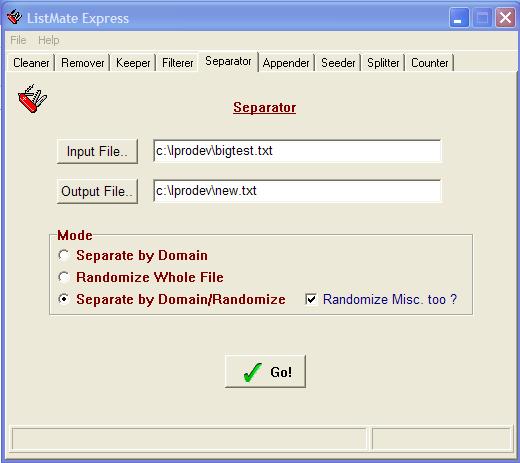
Task: Switch to the Appender tab
Action: coord(286,63)
